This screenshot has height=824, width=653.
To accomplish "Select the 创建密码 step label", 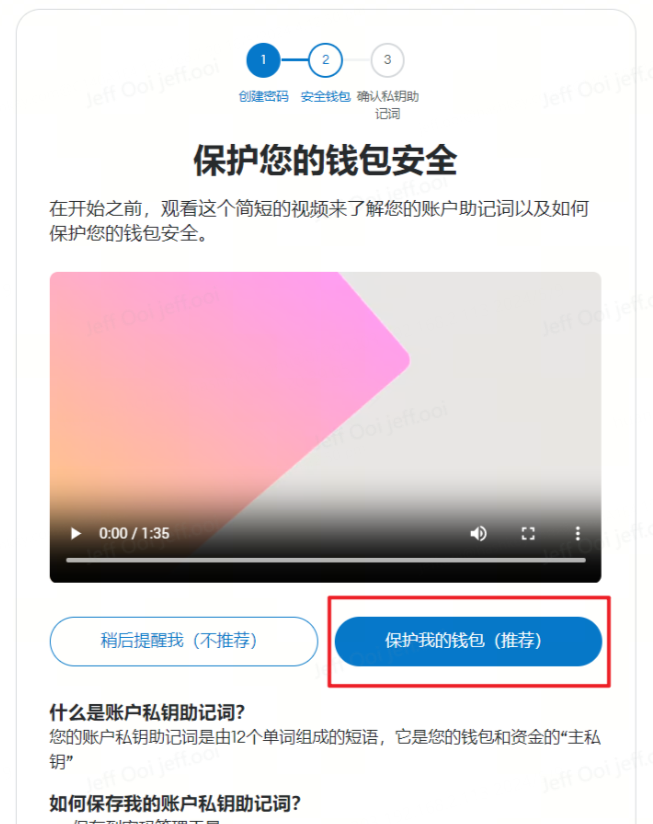I will point(263,97).
